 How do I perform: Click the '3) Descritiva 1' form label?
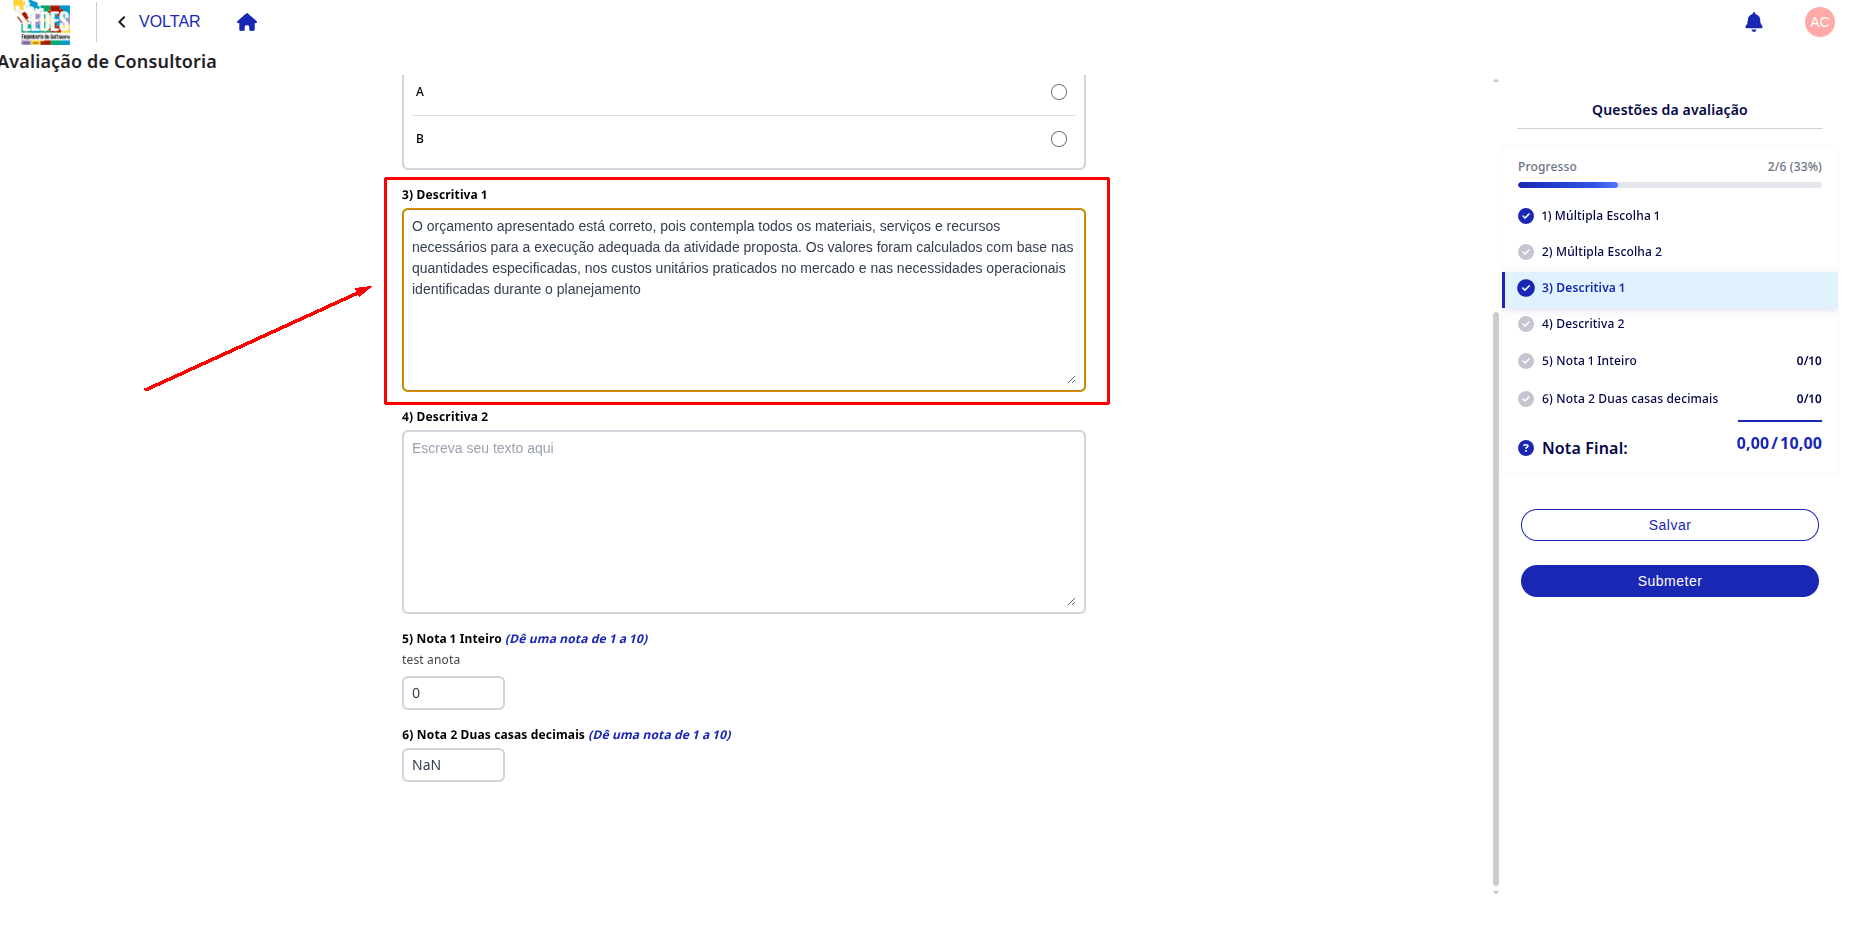point(444,195)
